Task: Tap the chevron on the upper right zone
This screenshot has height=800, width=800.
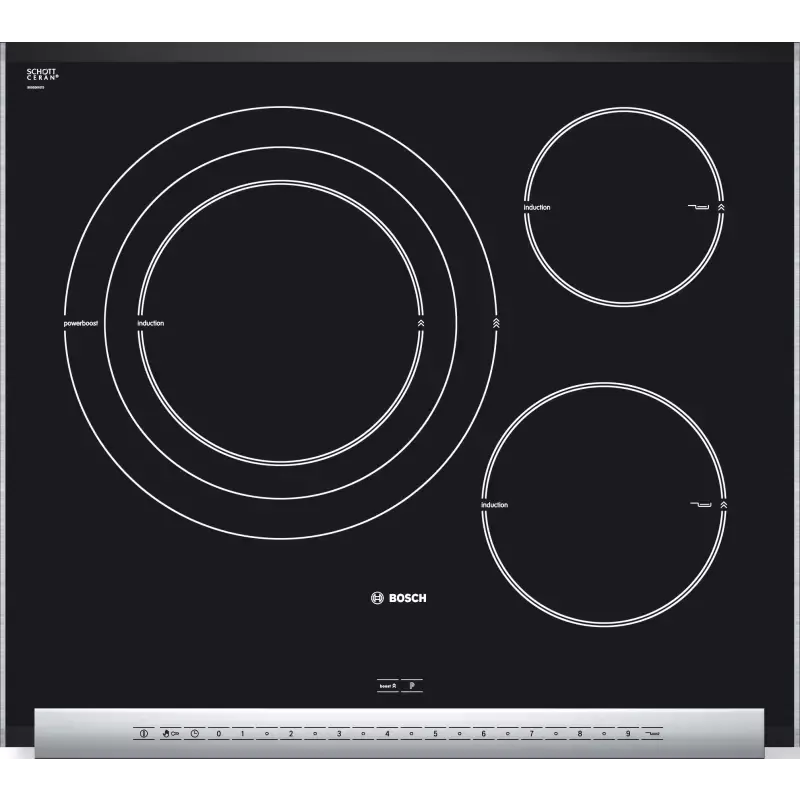Action: pos(722,208)
